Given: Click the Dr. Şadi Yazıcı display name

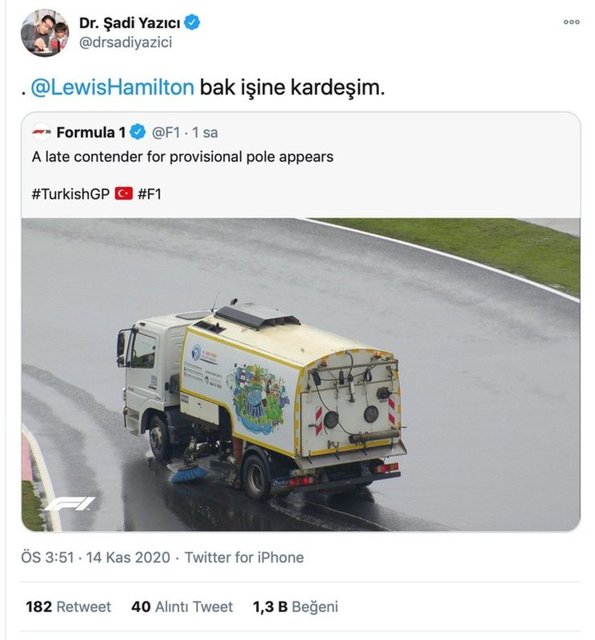Looking at the screenshot, I should [129, 23].
